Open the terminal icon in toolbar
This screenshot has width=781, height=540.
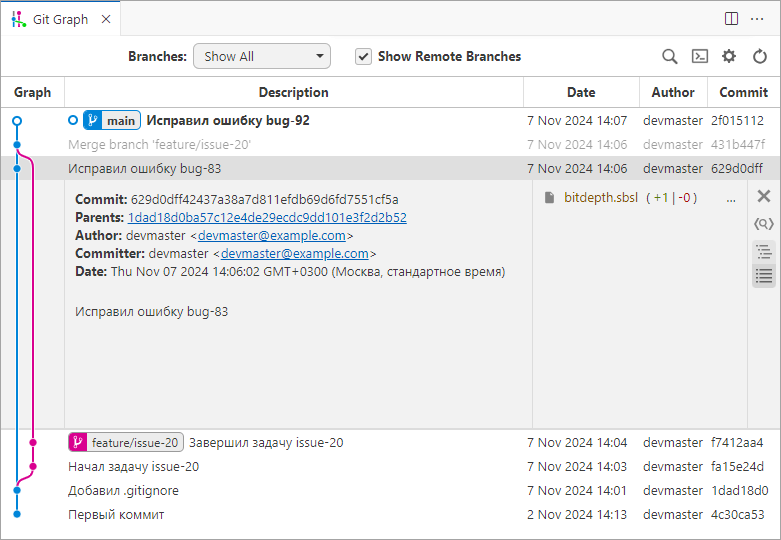(700, 57)
